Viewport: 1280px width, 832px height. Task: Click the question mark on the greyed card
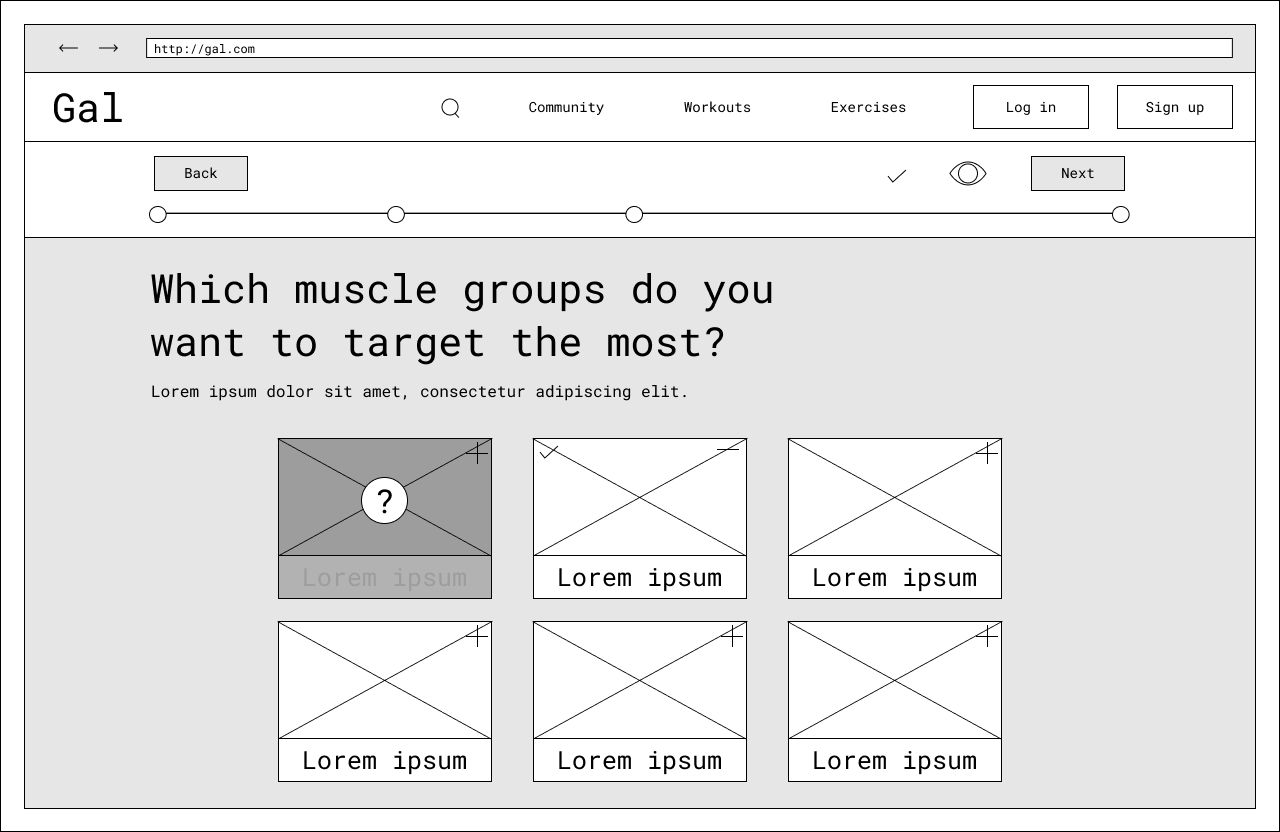385,500
